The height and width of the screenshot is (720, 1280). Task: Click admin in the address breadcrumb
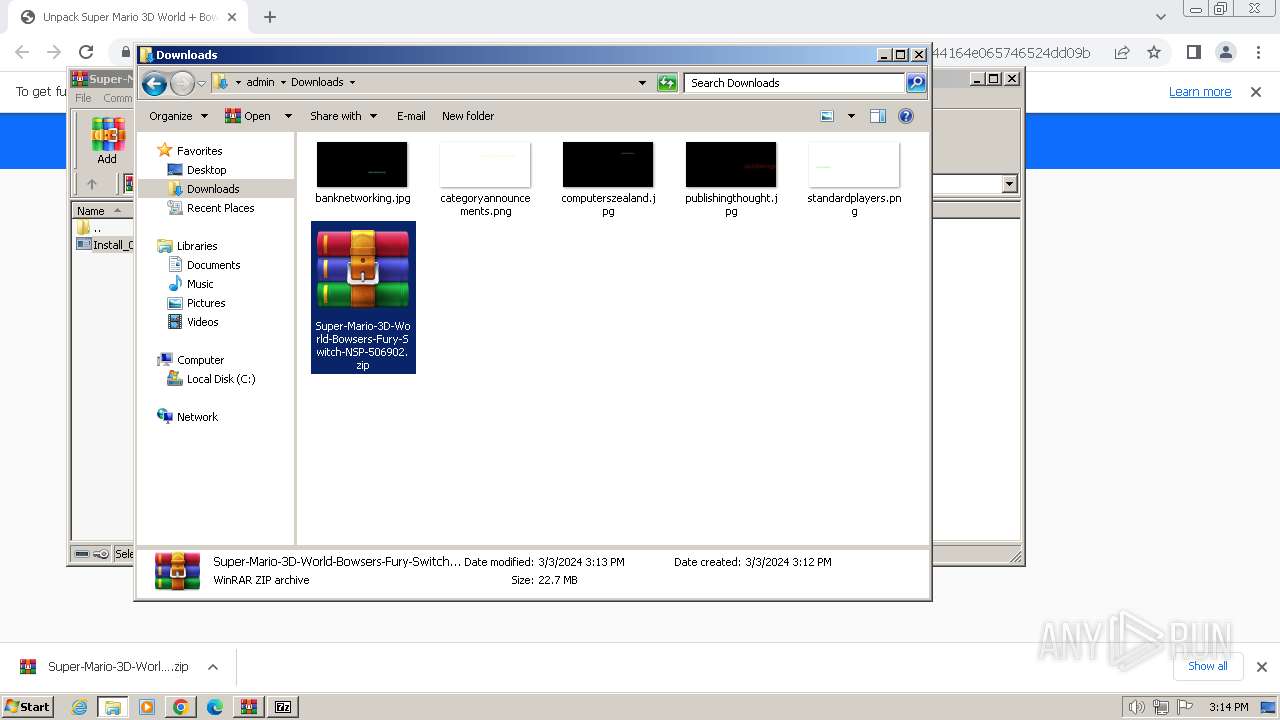260,83
